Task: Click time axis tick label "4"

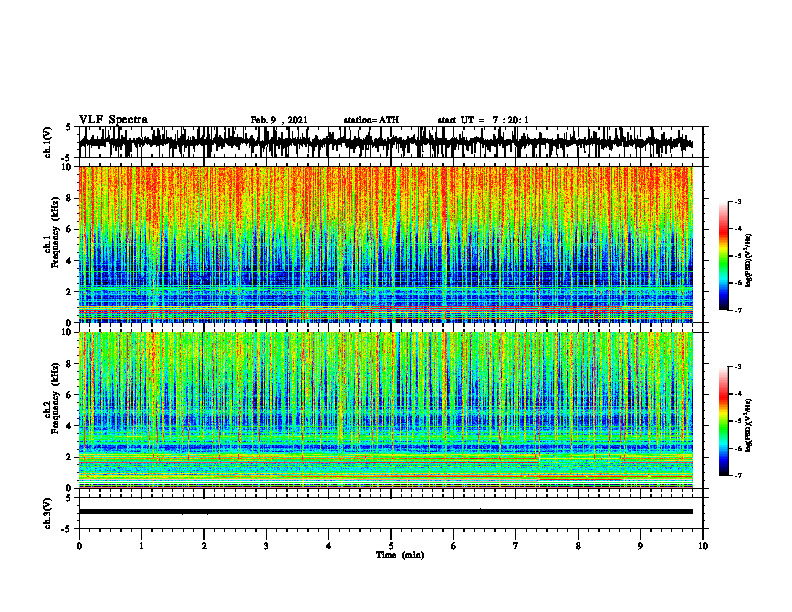Action: [x=329, y=546]
